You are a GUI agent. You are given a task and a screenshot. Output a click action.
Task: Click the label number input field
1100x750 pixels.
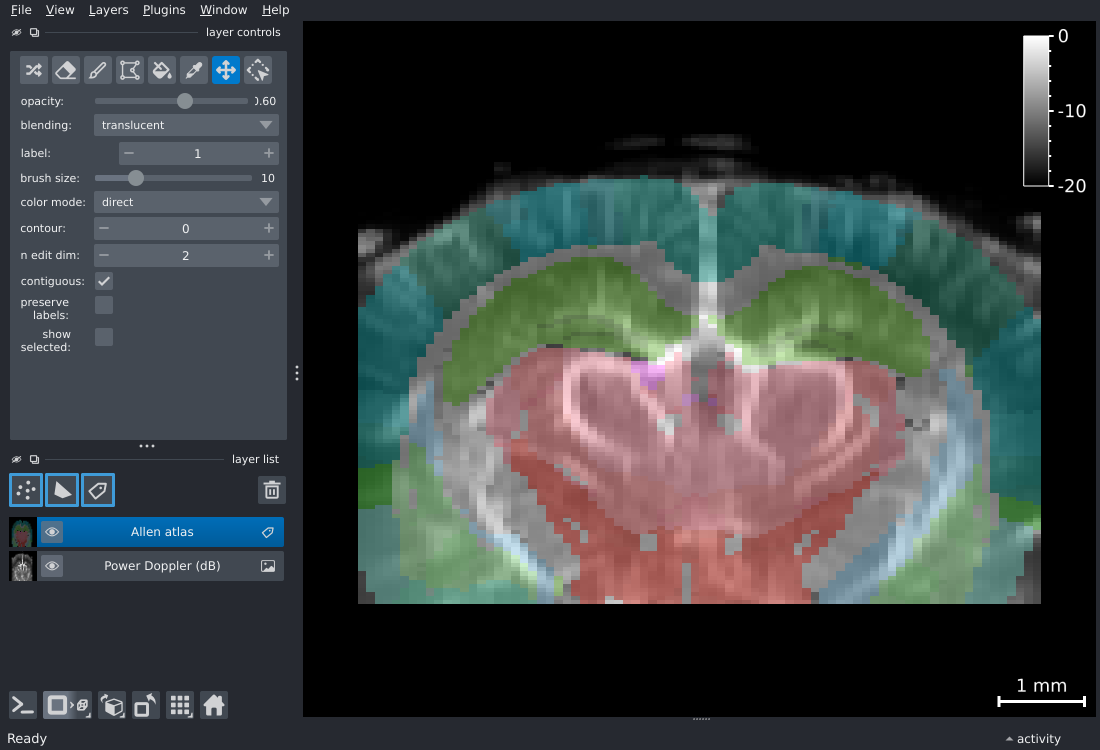coord(199,153)
